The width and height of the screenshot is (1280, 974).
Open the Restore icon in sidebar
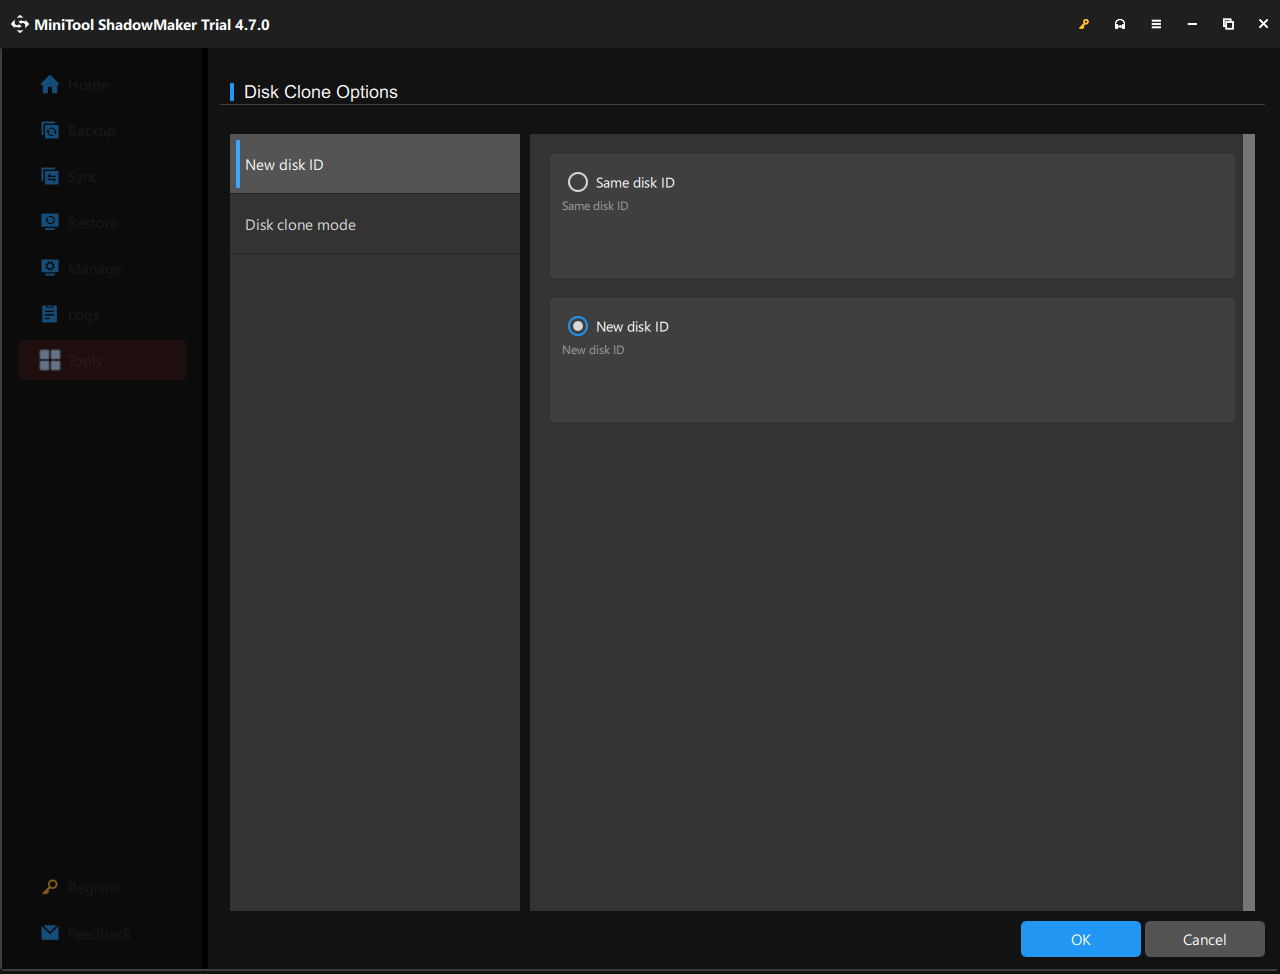click(x=50, y=222)
